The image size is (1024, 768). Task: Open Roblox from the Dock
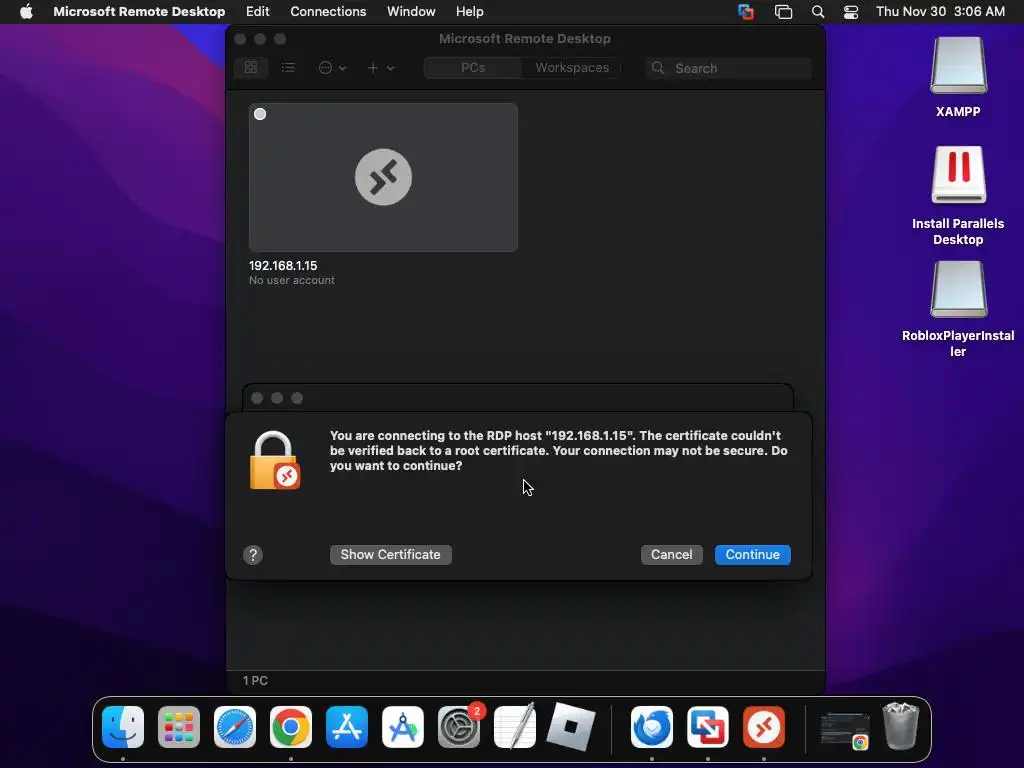[571, 727]
